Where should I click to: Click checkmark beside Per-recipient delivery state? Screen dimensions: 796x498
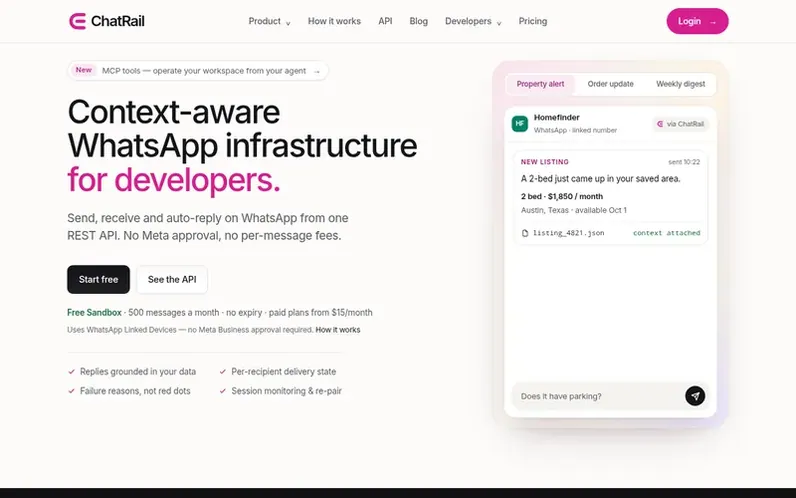(222, 372)
